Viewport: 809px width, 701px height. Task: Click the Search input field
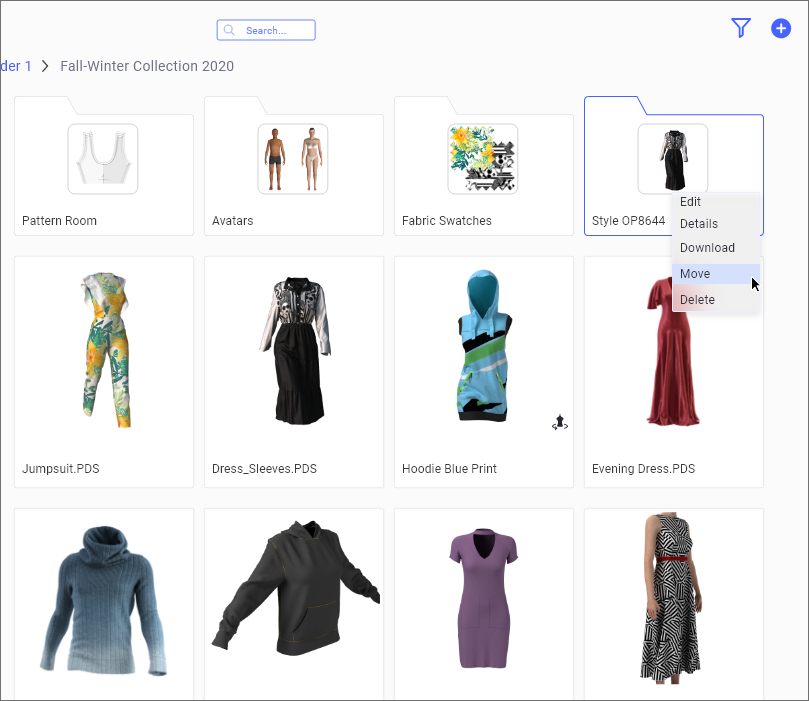pyautogui.click(x=266, y=30)
